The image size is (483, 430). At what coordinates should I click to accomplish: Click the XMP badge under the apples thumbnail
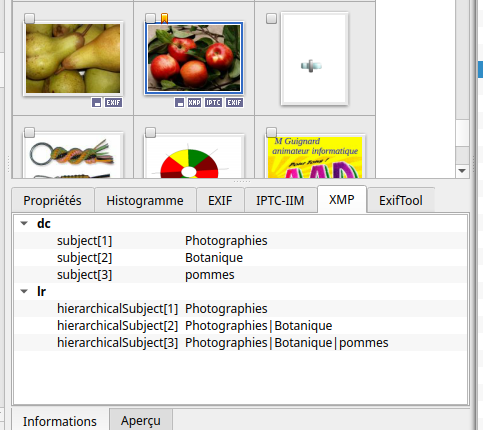click(194, 103)
